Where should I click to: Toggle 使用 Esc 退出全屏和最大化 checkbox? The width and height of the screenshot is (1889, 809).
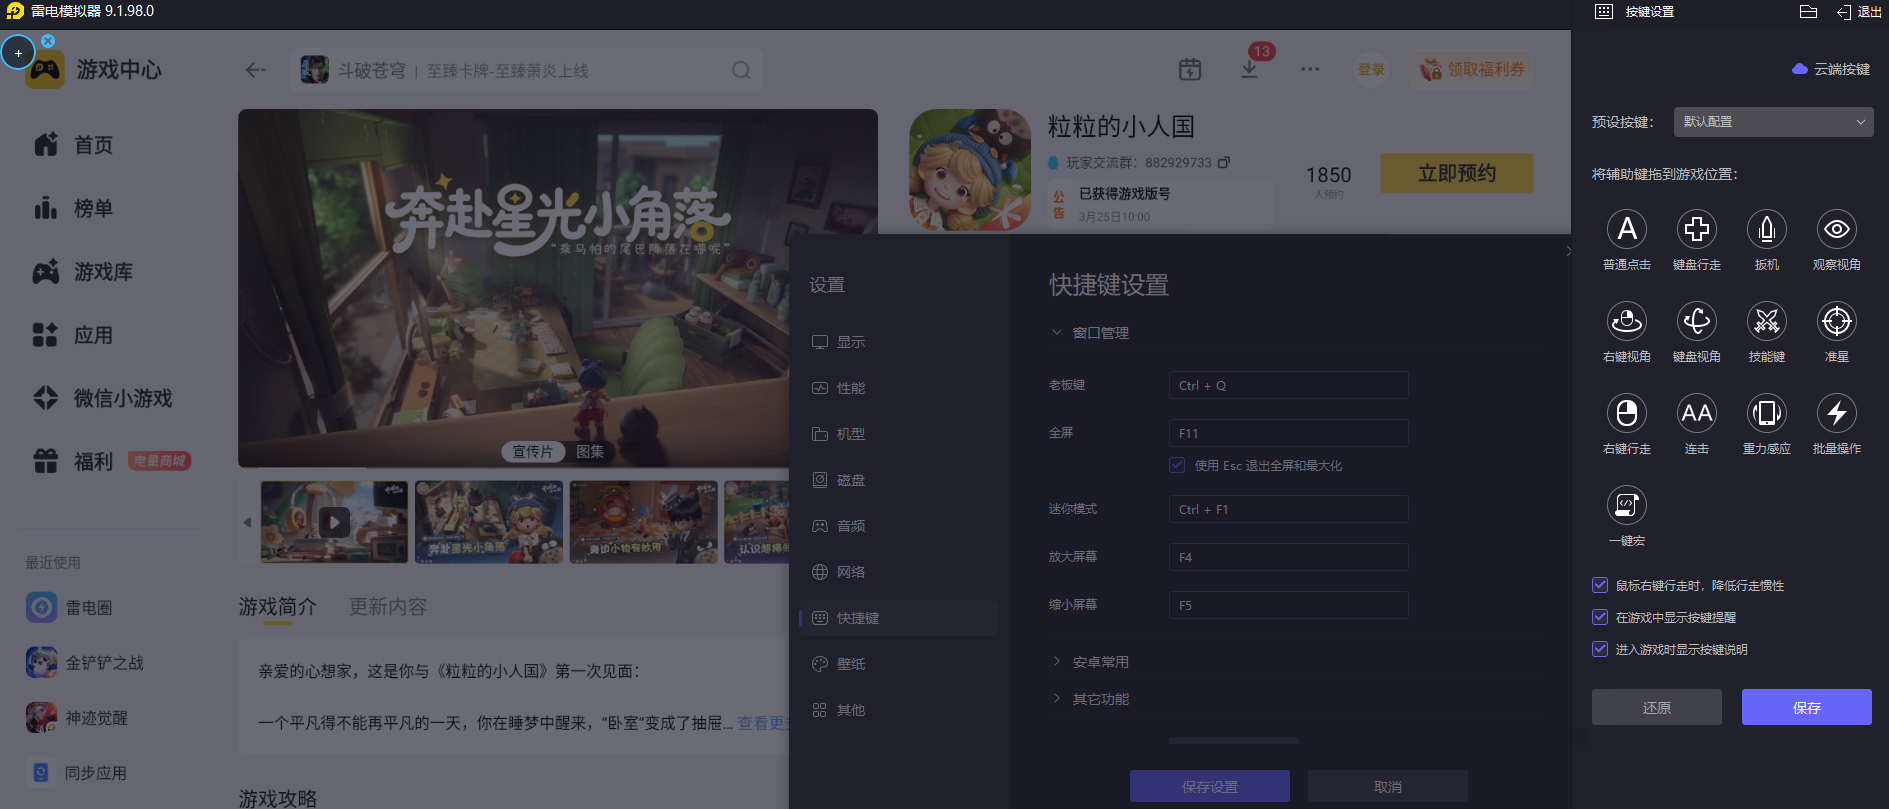tap(1177, 465)
